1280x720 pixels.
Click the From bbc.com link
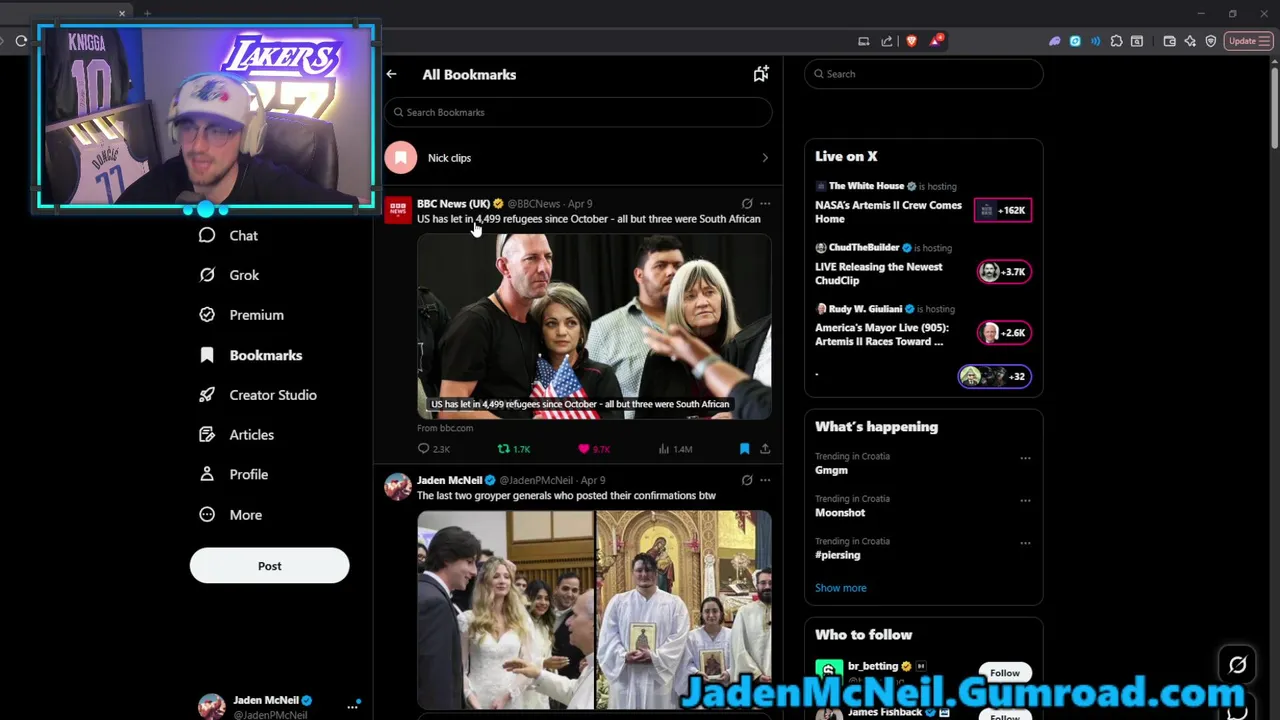click(x=445, y=428)
